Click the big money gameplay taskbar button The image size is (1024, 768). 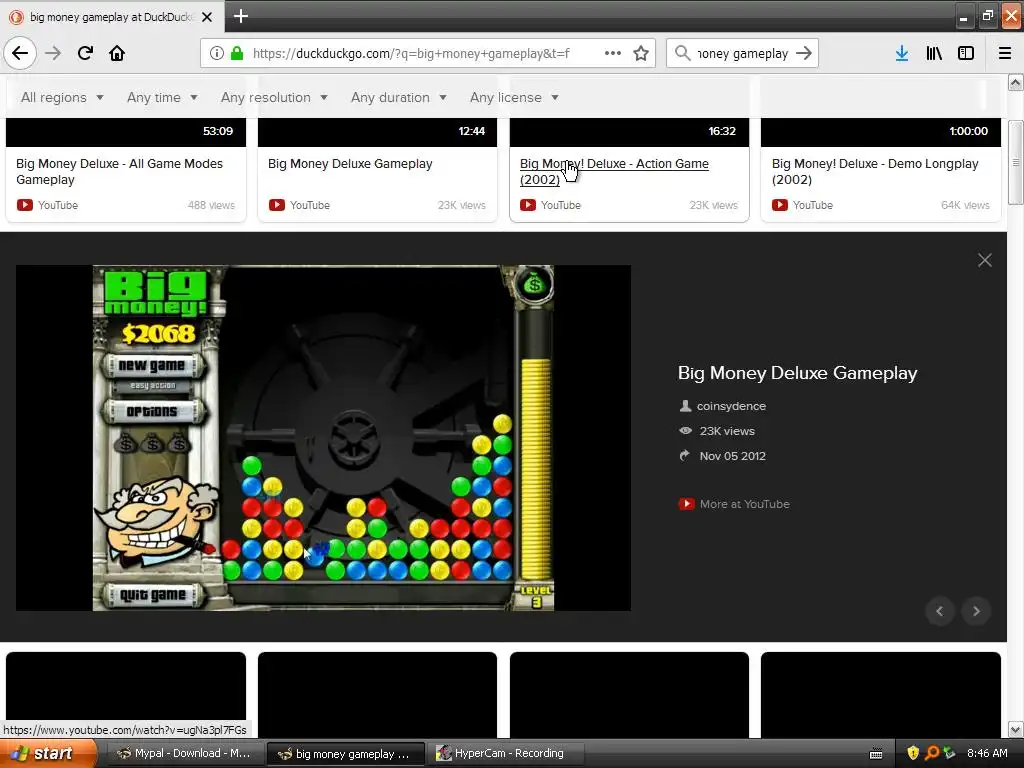click(x=345, y=754)
